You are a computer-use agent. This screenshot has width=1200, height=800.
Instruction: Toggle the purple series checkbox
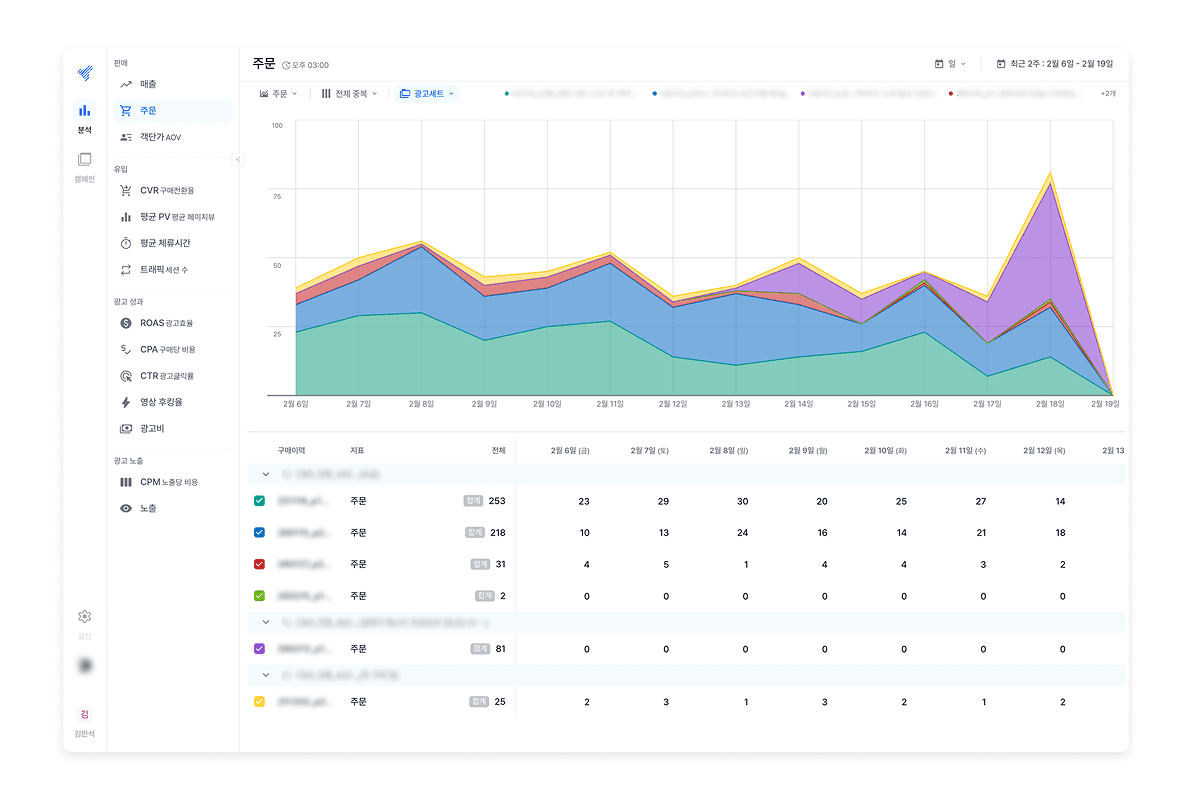(x=260, y=648)
